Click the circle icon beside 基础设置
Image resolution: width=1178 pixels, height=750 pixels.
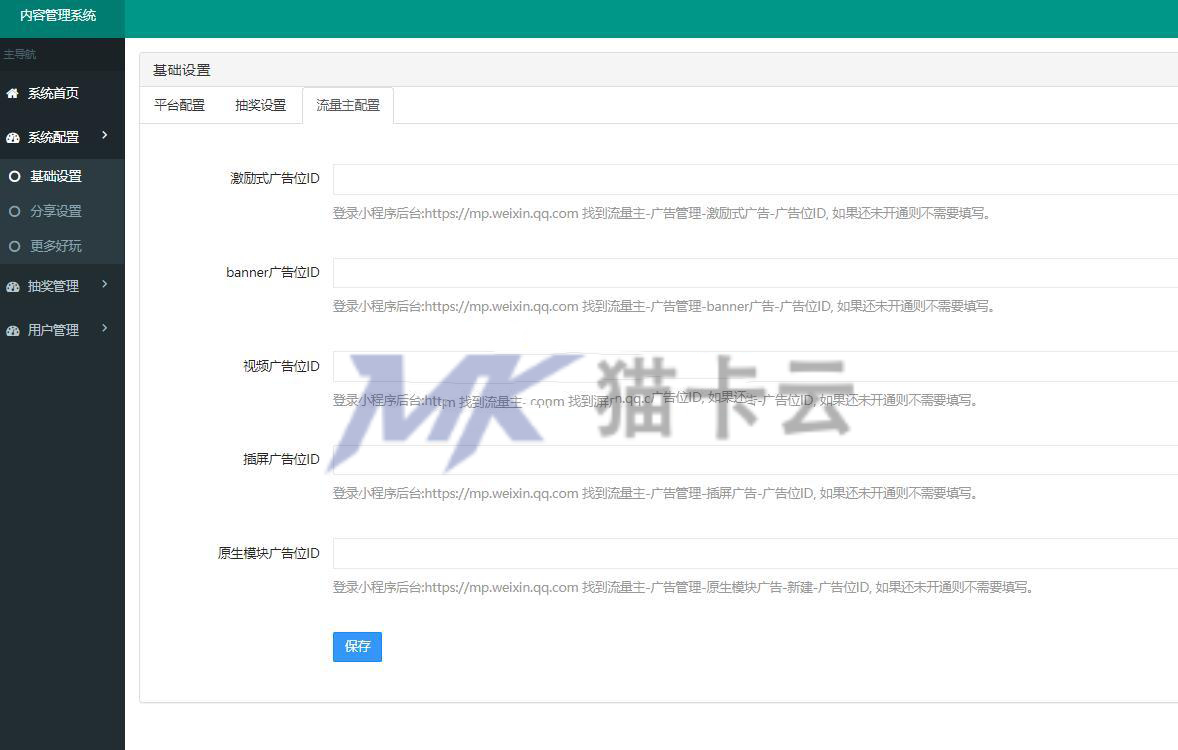[x=14, y=177]
